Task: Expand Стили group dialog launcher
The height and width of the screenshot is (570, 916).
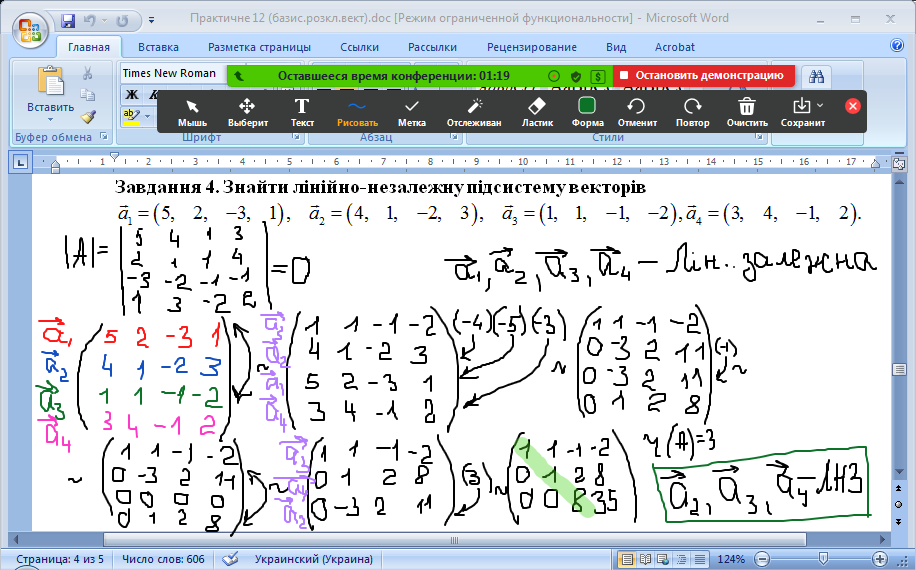Action: click(x=758, y=137)
